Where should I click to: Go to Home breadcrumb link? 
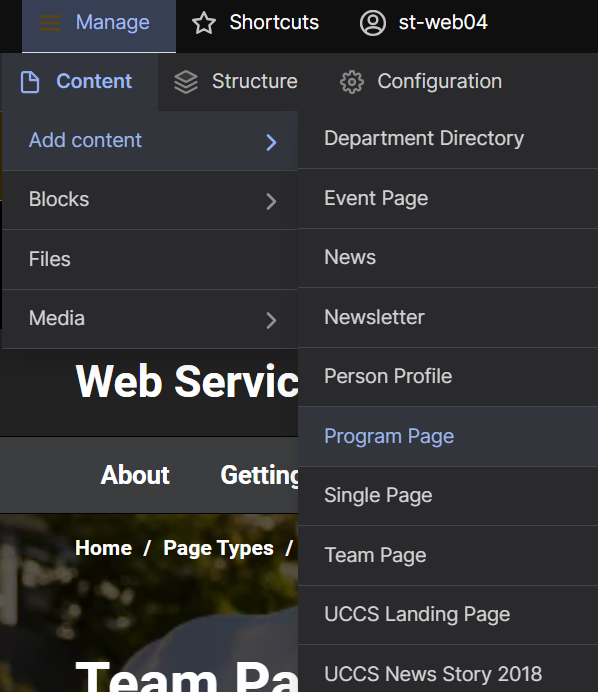pyautogui.click(x=103, y=548)
